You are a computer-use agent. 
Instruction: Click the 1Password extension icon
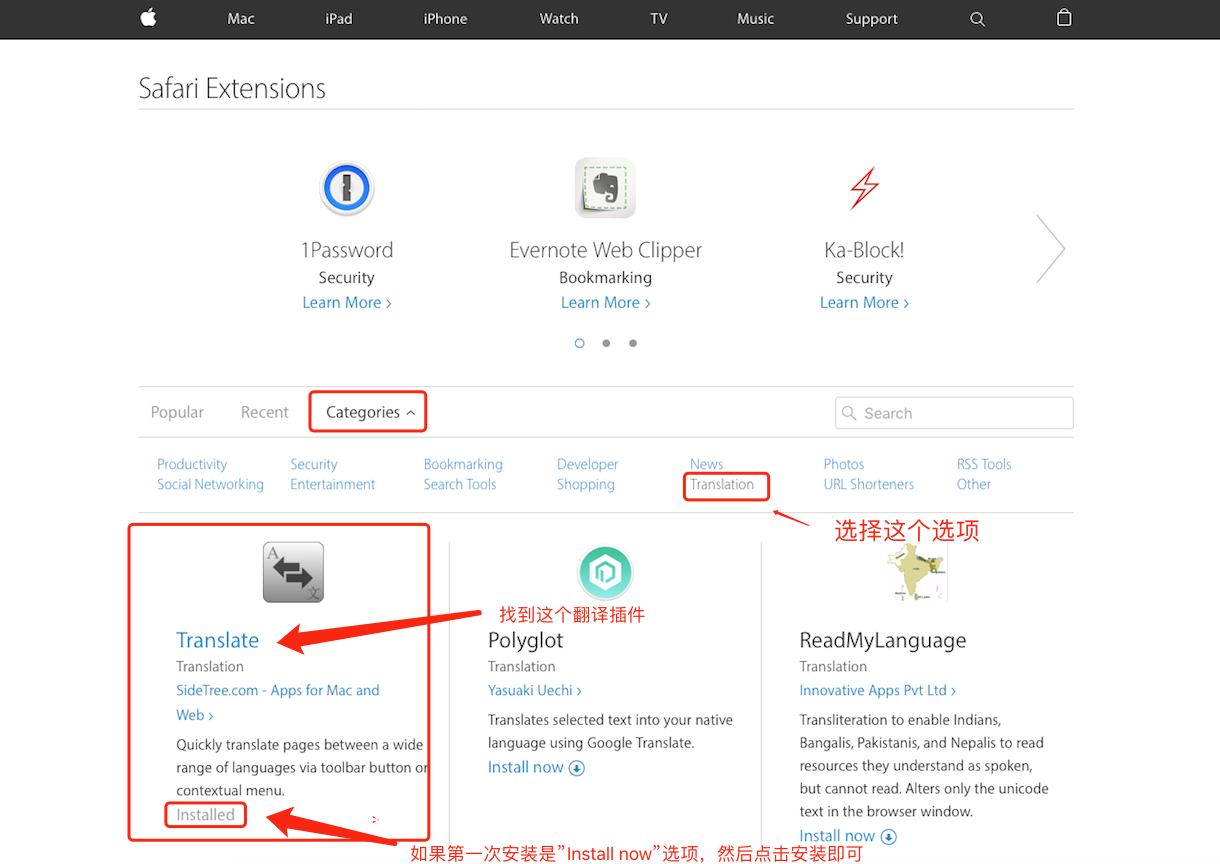(346, 188)
